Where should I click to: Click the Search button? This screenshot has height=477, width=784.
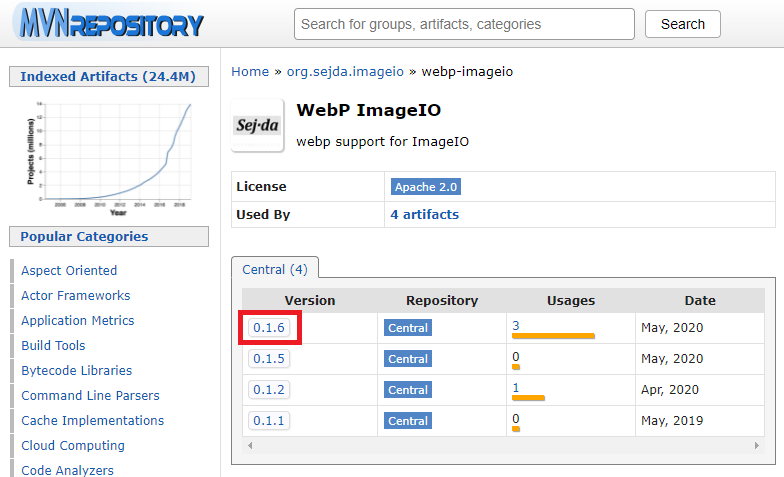tap(682, 24)
